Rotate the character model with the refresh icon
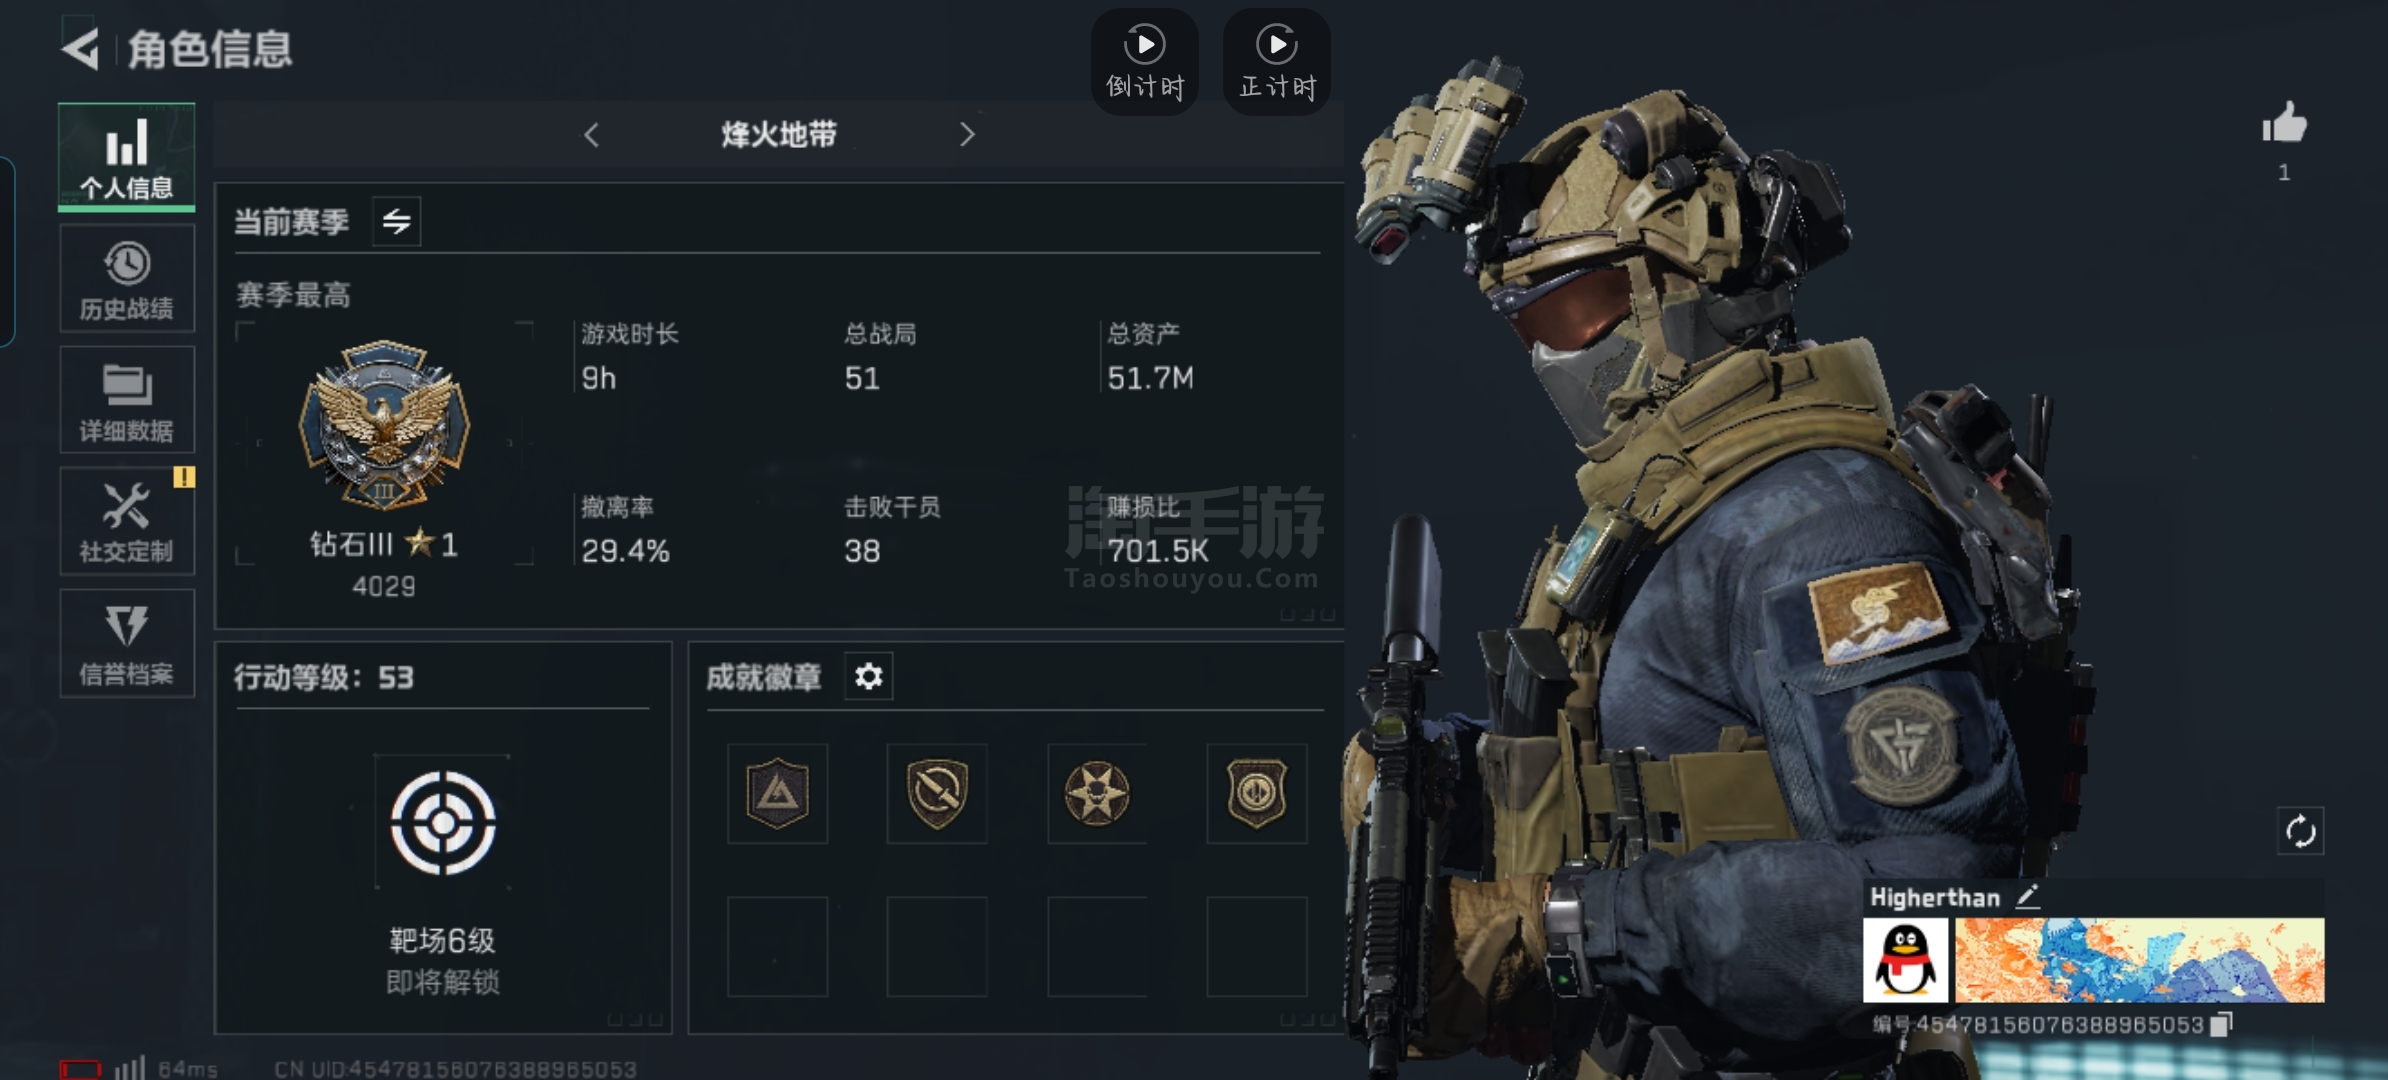The width and height of the screenshot is (2388, 1080). 2300,831
